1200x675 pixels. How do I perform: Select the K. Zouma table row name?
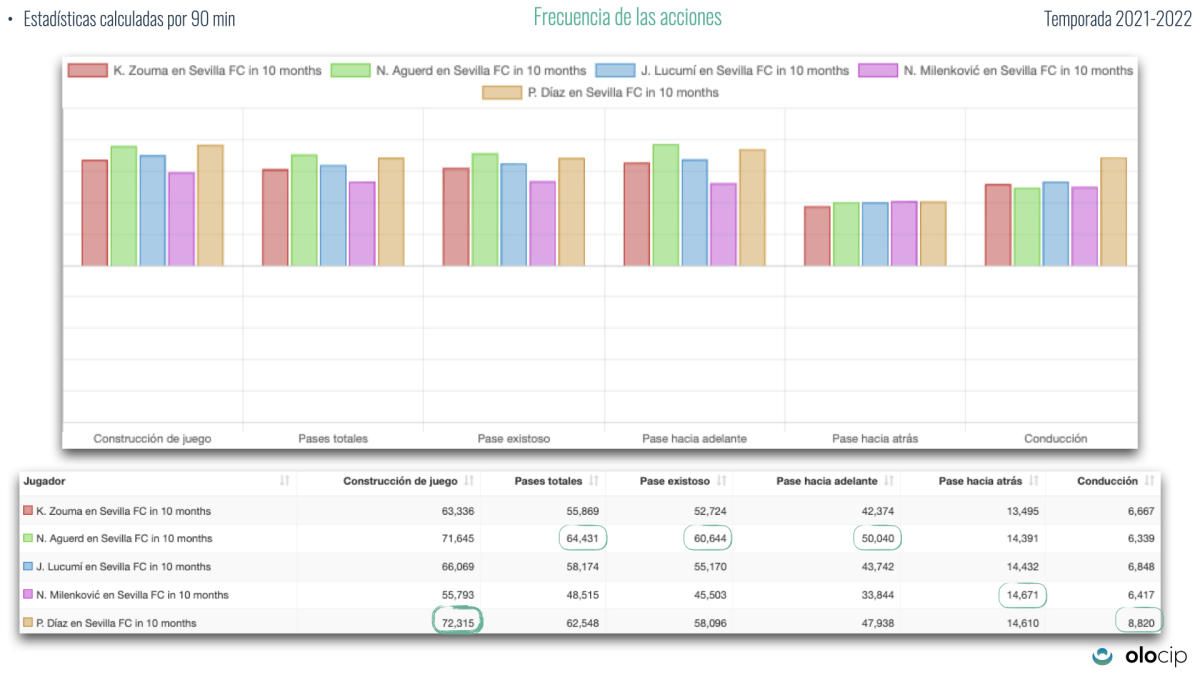tap(122, 511)
